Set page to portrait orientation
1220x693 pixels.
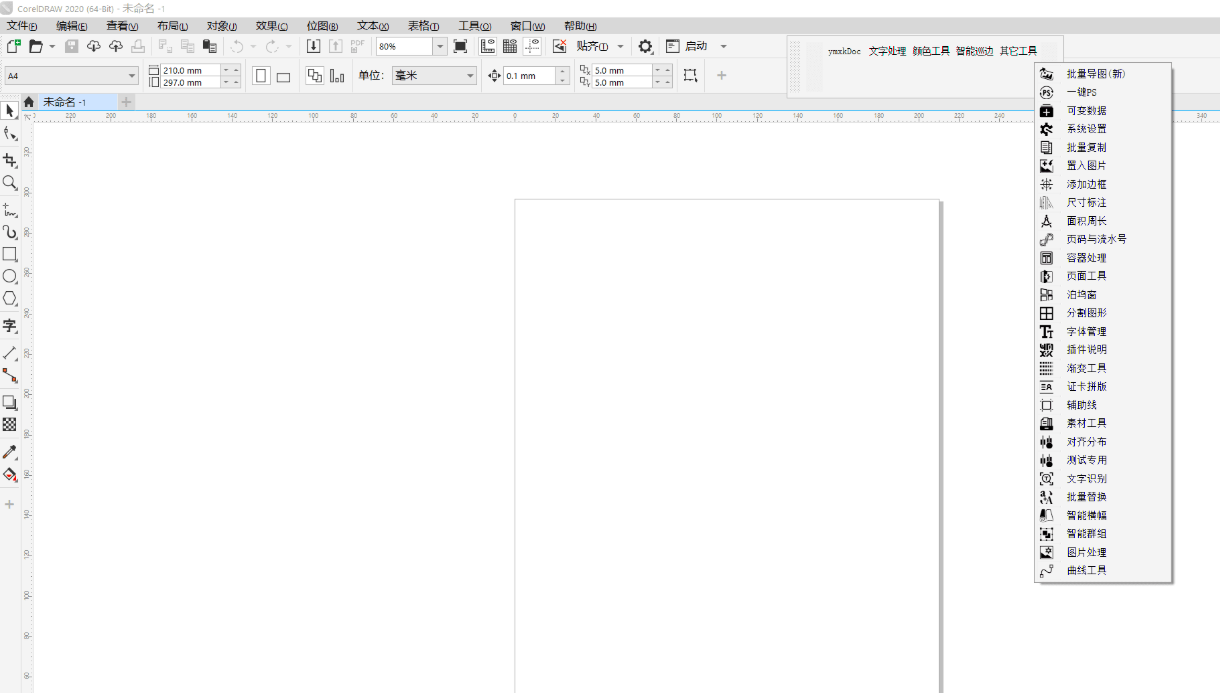coord(261,76)
